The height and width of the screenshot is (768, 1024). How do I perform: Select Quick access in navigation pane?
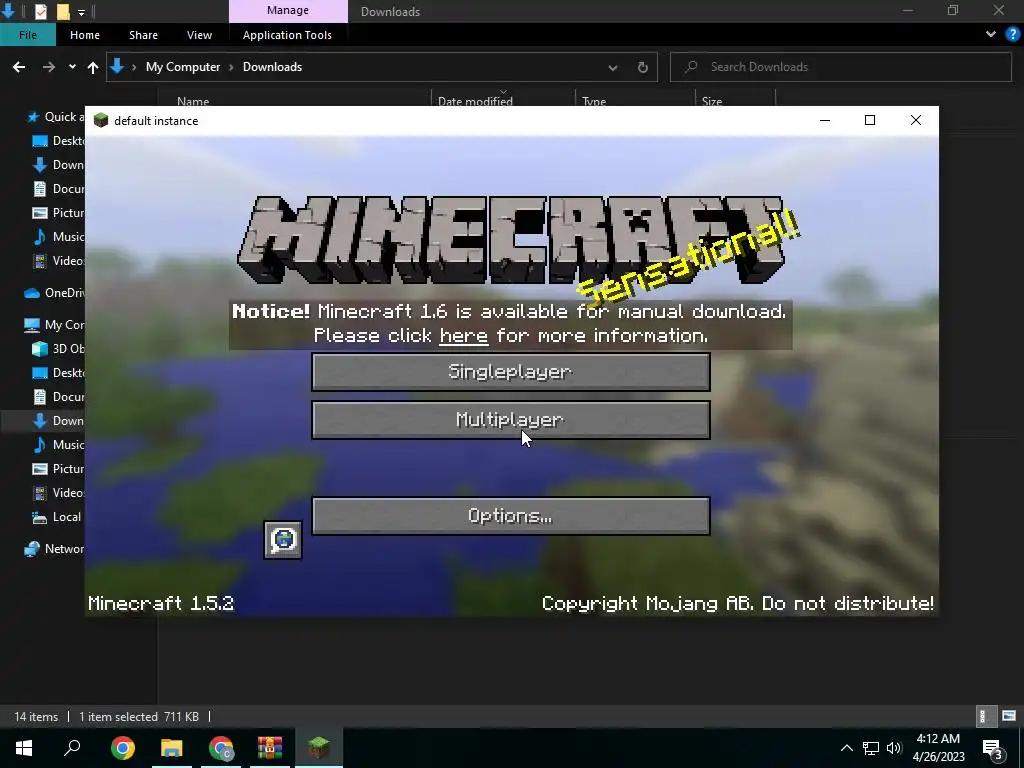pos(55,117)
